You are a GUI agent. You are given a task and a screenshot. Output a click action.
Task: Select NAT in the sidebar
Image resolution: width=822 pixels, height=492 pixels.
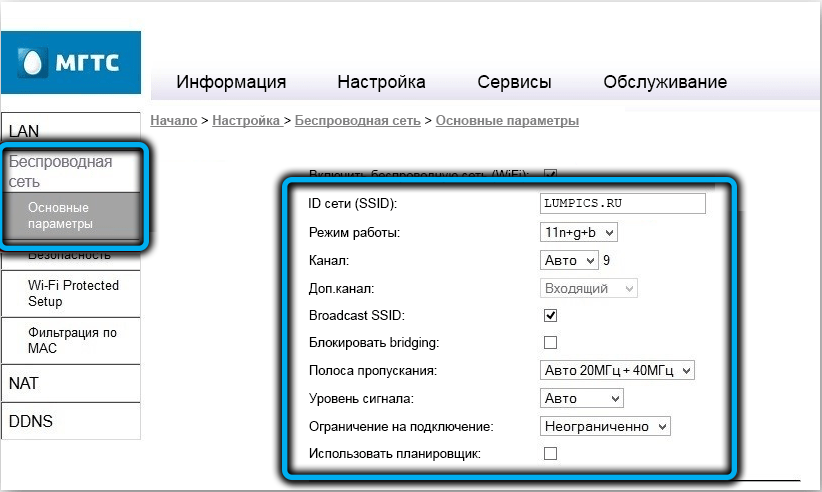click(x=24, y=383)
